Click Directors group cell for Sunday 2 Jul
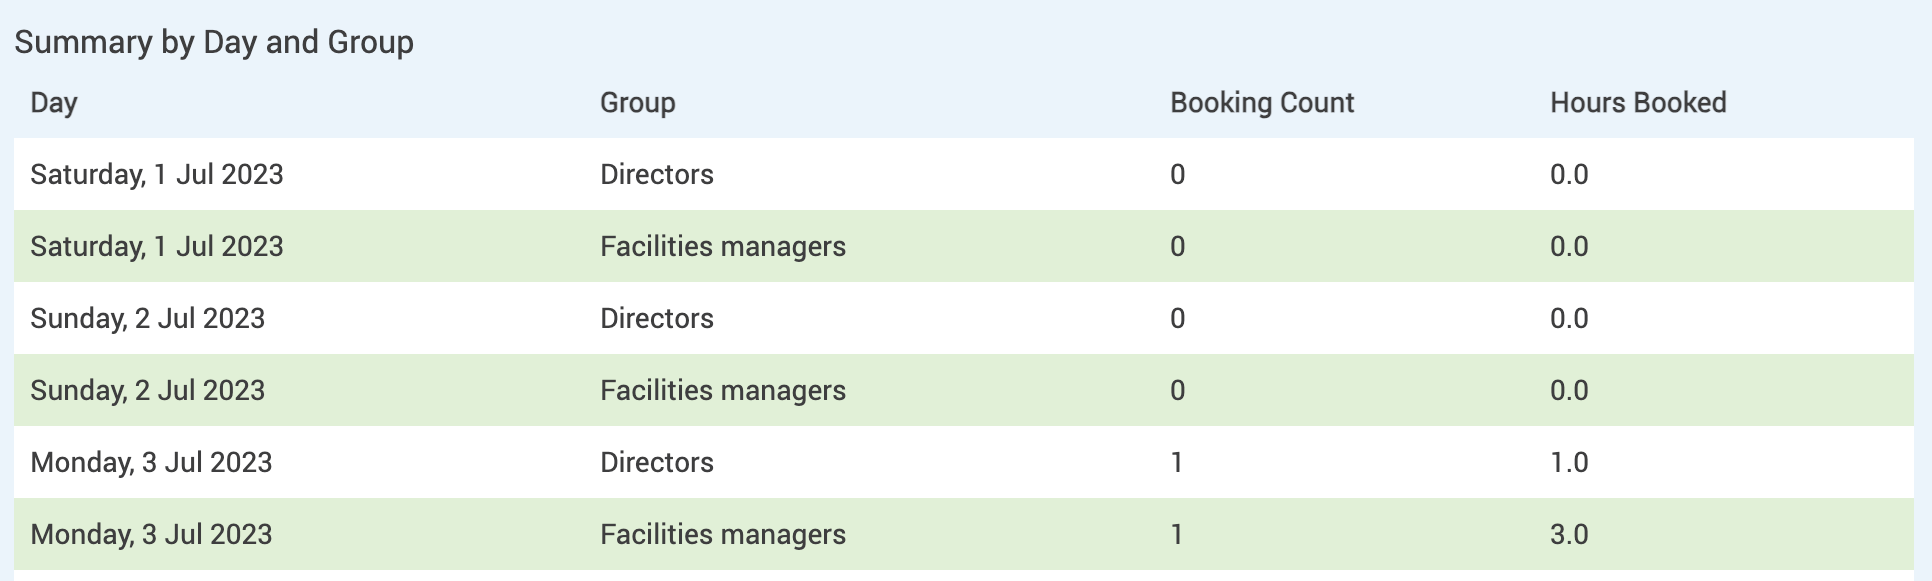1932x581 pixels. pyautogui.click(x=656, y=319)
